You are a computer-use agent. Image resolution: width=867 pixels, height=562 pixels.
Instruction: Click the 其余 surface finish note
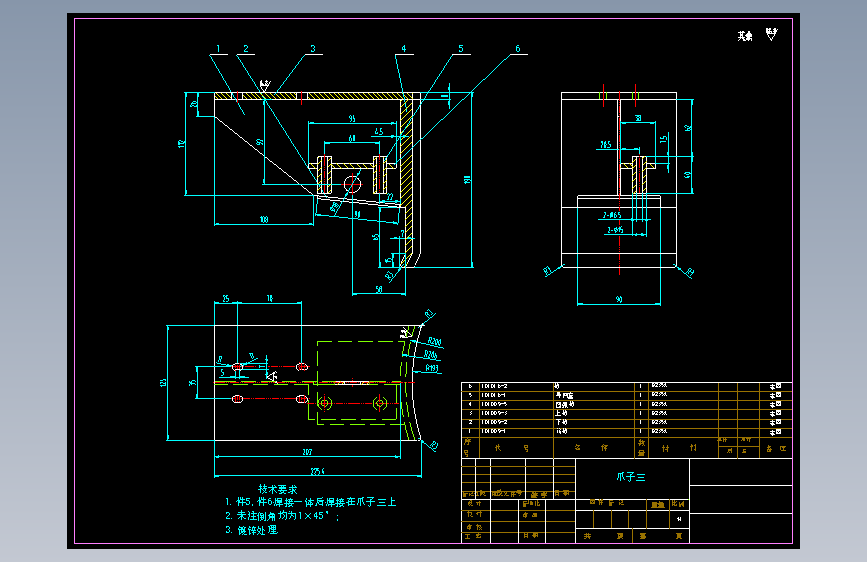[745, 36]
